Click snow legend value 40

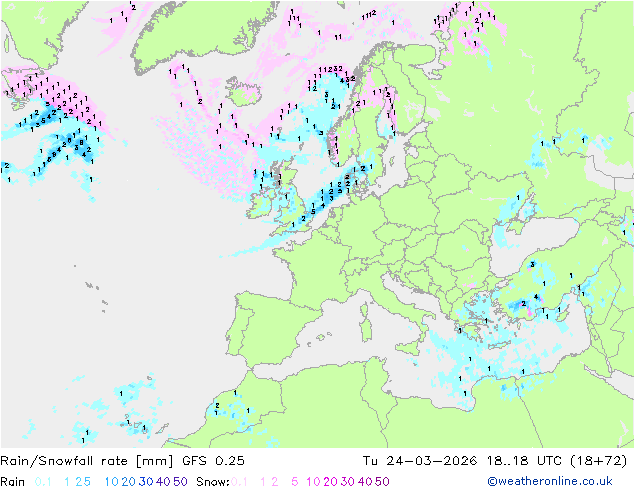[365, 482]
